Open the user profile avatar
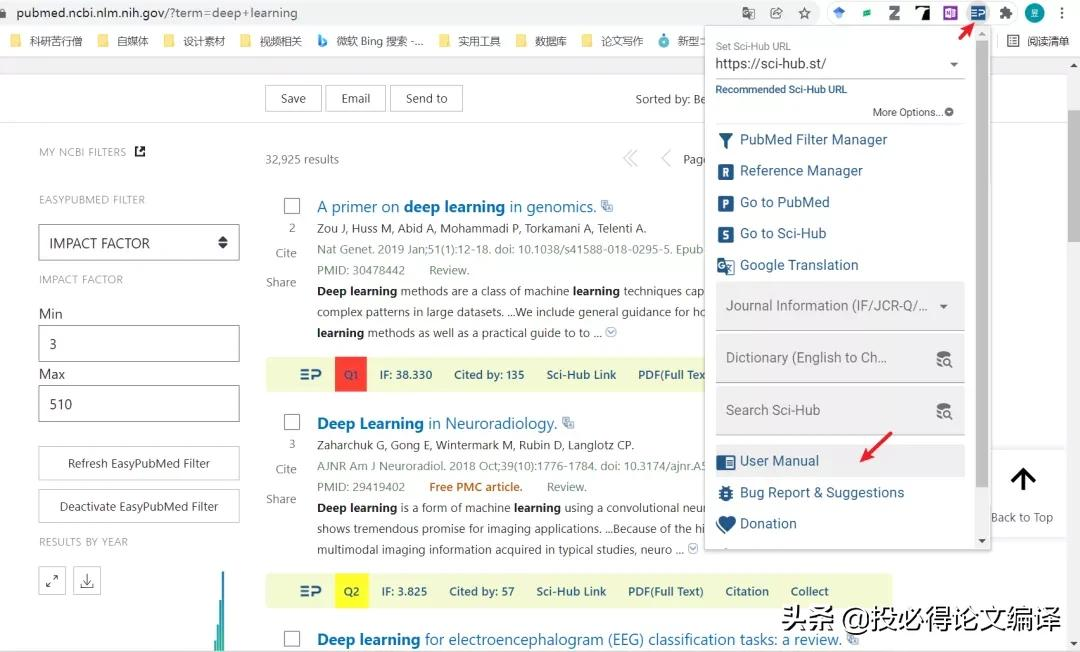1080x652 pixels. [x=1035, y=12]
